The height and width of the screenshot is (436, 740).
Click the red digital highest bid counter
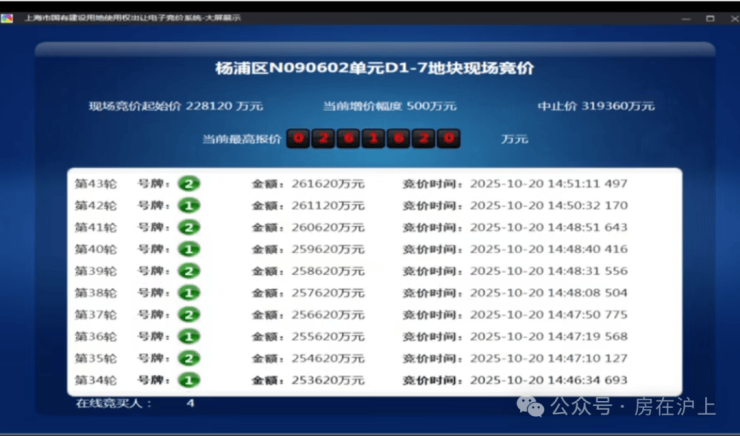pyautogui.click(x=373, y=139)
